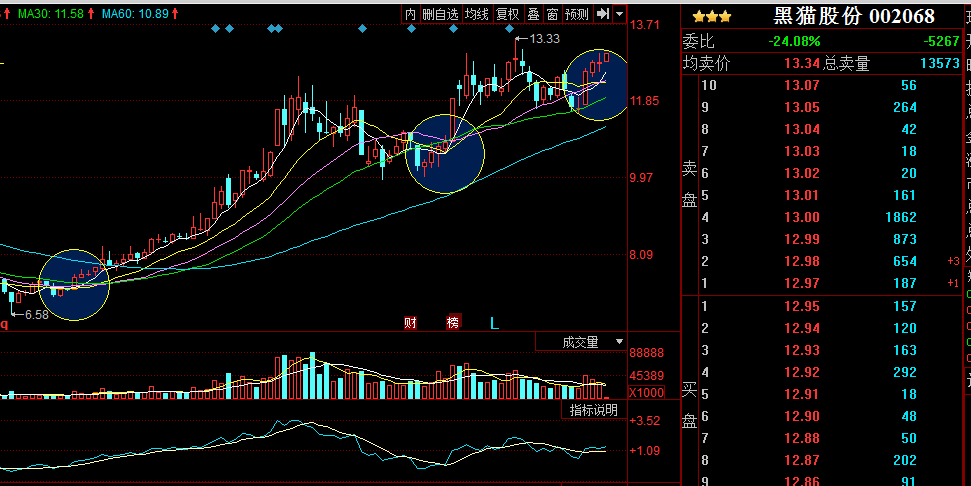Toggle the 均线 moving average lines
Viewport: 971px width, 486px height.
[477, 14]
